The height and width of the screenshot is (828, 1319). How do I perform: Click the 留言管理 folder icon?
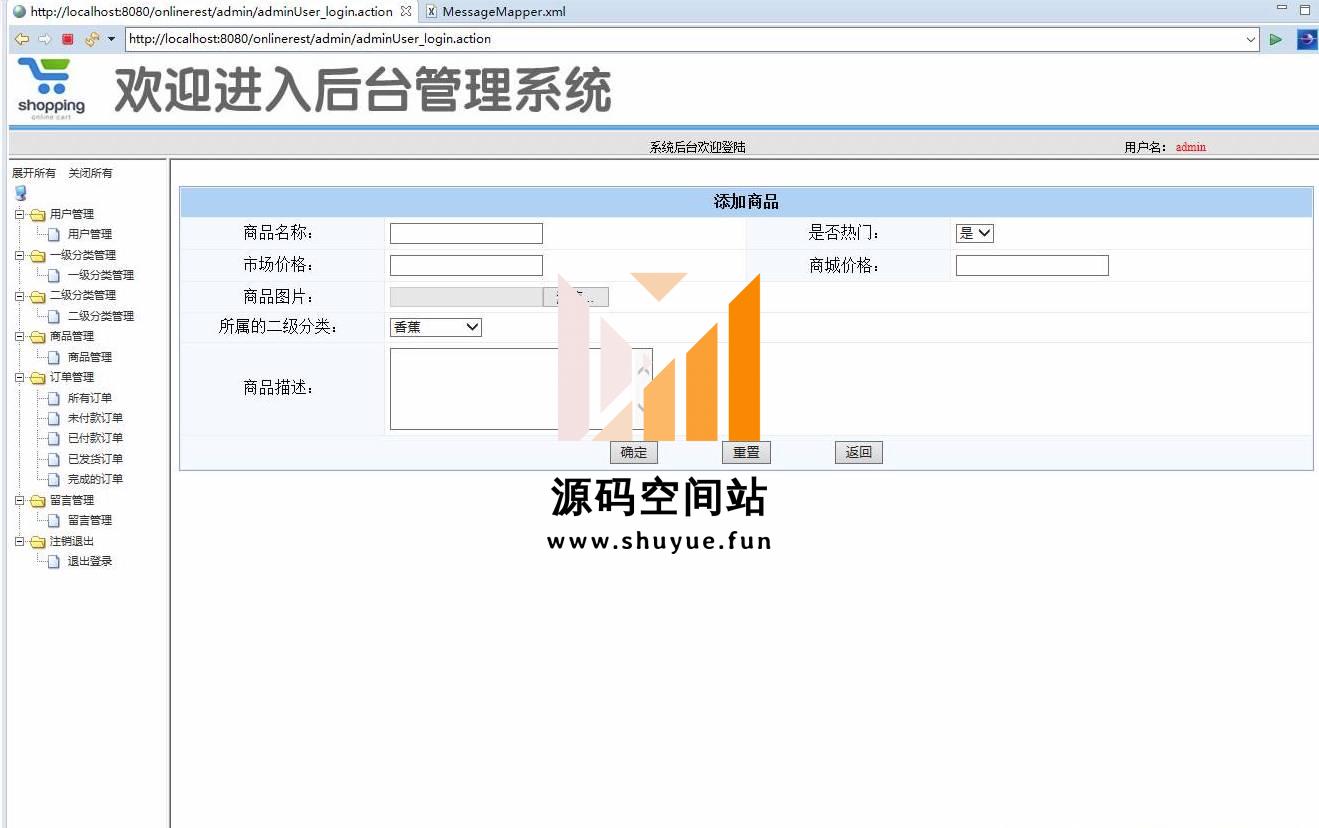click(38, 500)
